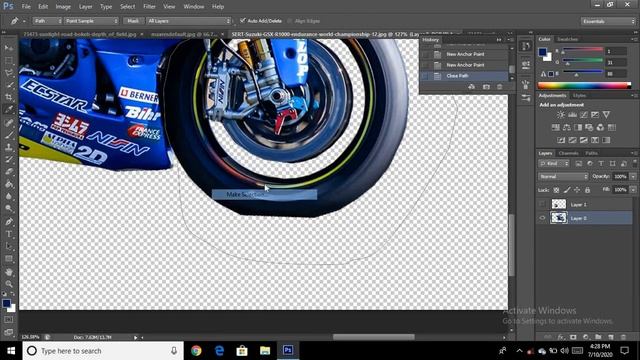Switch to the Channels tab

pyautogui.click(x=569, y=153)
